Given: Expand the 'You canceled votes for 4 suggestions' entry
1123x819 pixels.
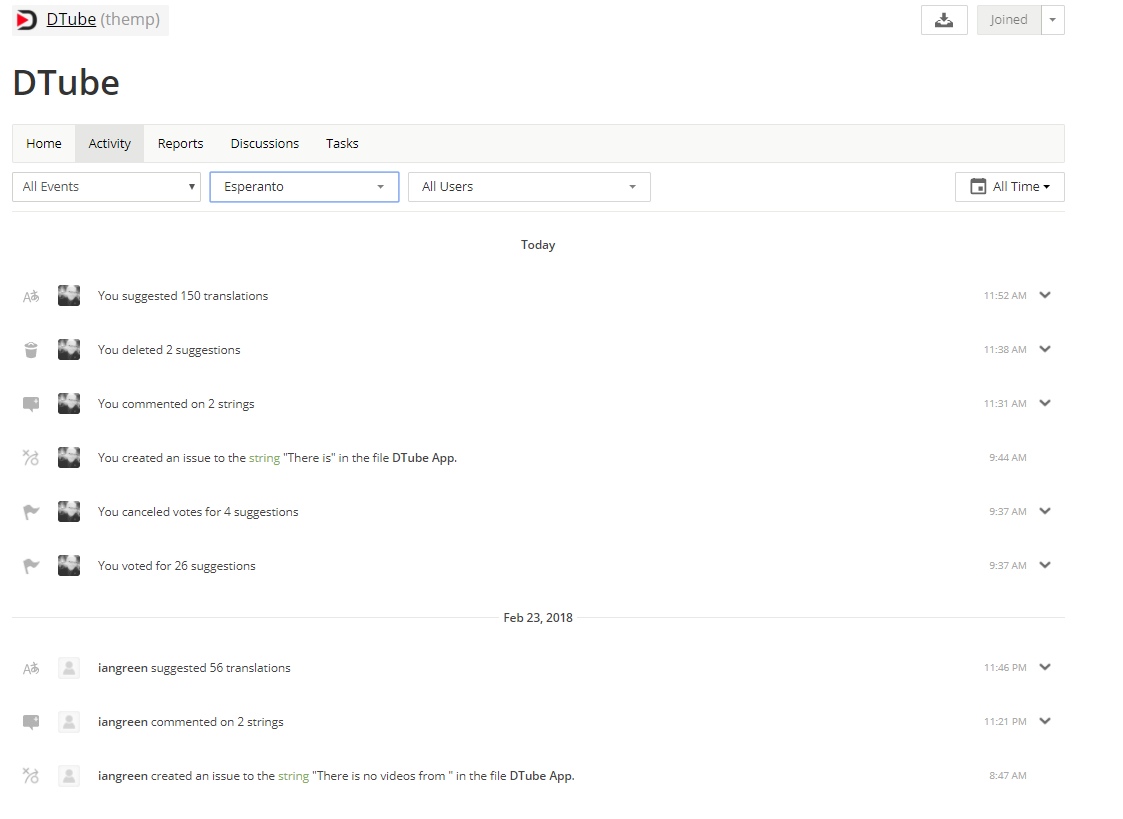Looking at the screenshot, I should coord(1045,511).
